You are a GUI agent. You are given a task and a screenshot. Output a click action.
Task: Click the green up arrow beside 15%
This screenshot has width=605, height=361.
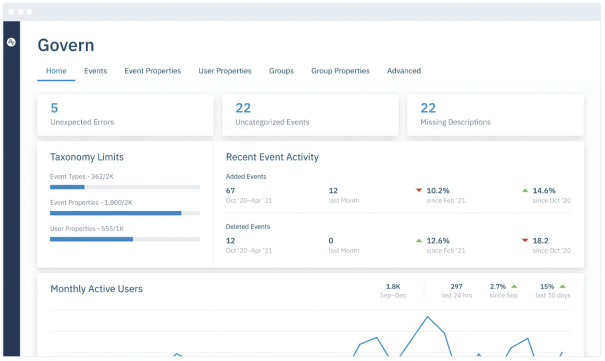tap(563, 287)
